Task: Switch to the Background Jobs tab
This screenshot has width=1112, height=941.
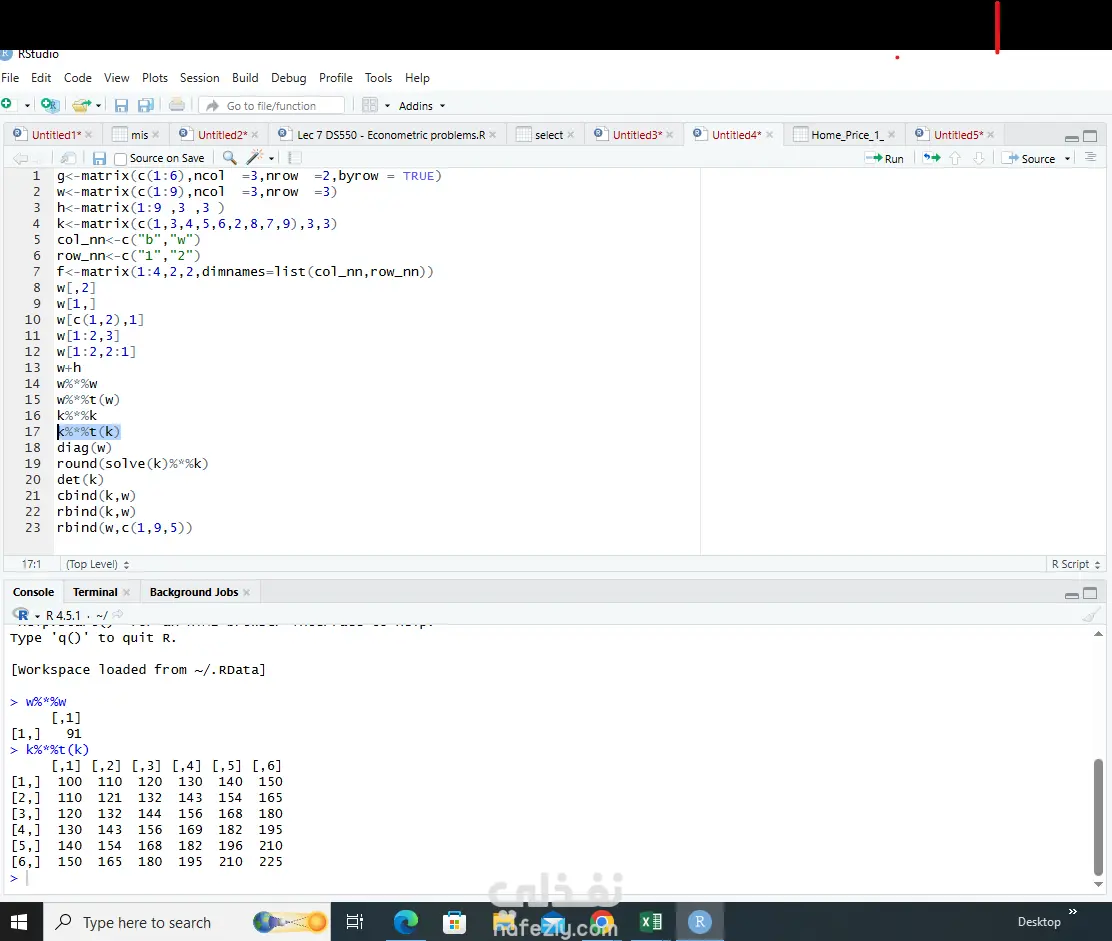Action: click(194, 592)
